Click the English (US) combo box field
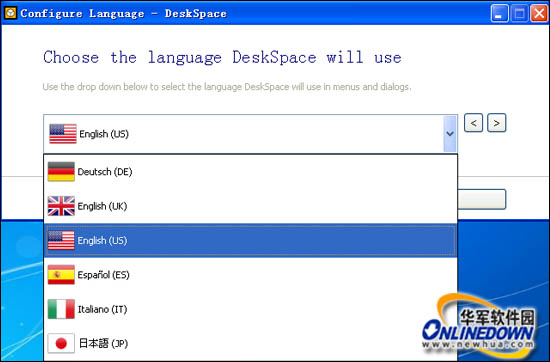Image resolution: width=550 pixels, height=362 pixels. tap(250, 134)
